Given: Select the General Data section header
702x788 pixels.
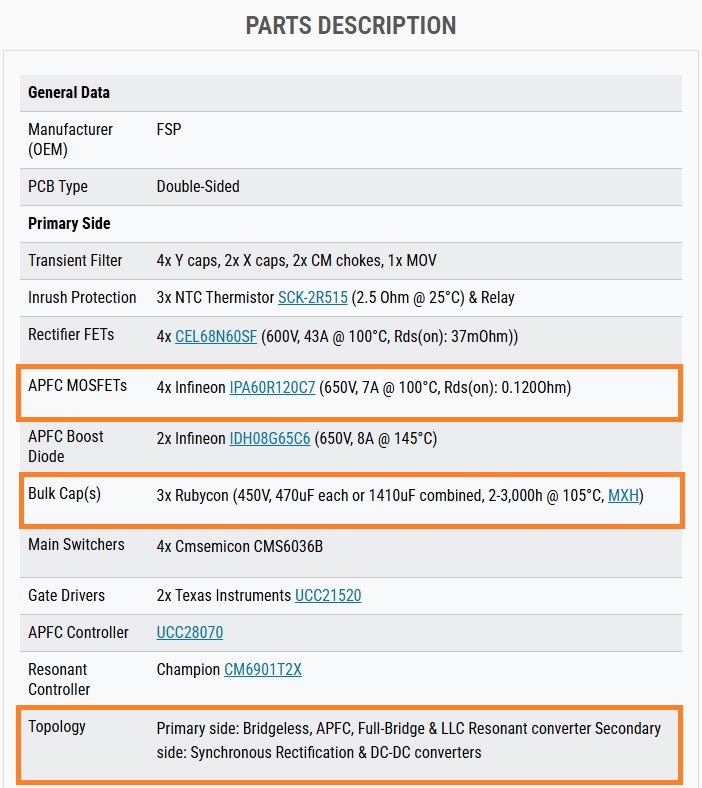Looking at the screenshot, I should click(69, 92).
